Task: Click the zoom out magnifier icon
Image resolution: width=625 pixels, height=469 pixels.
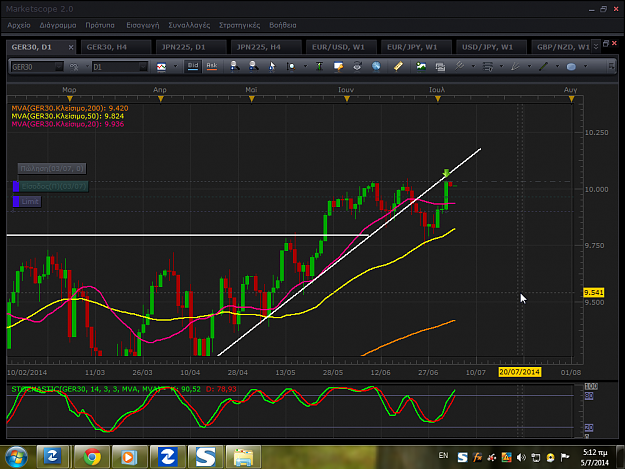Action: pyautogui.click(x=254, y=66)
